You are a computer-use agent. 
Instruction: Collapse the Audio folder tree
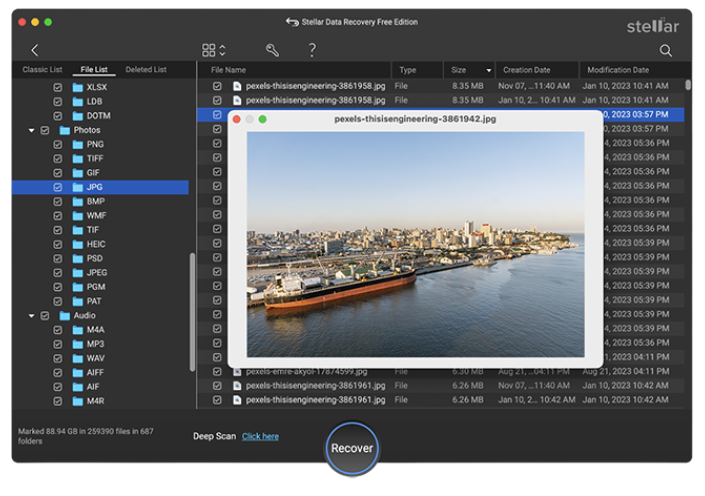pos(31,316)
